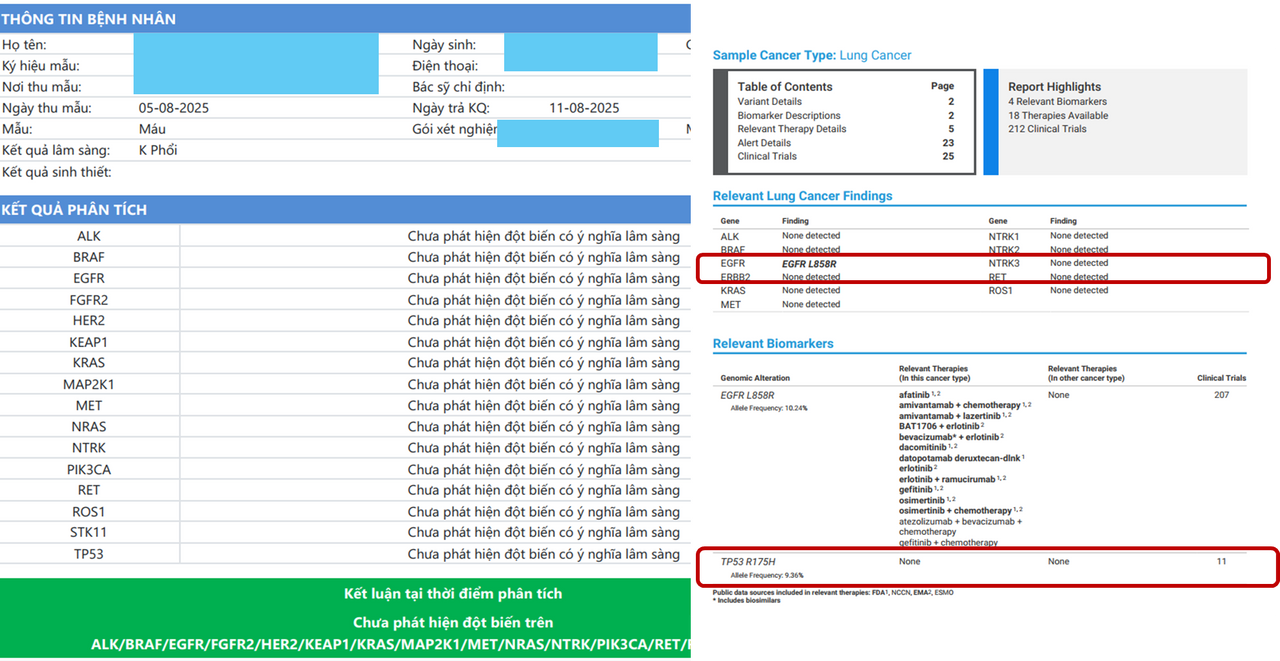Click 18 Therapies Available in Report Highlights
The image size is (1280, 661).
click(1058, 116)
